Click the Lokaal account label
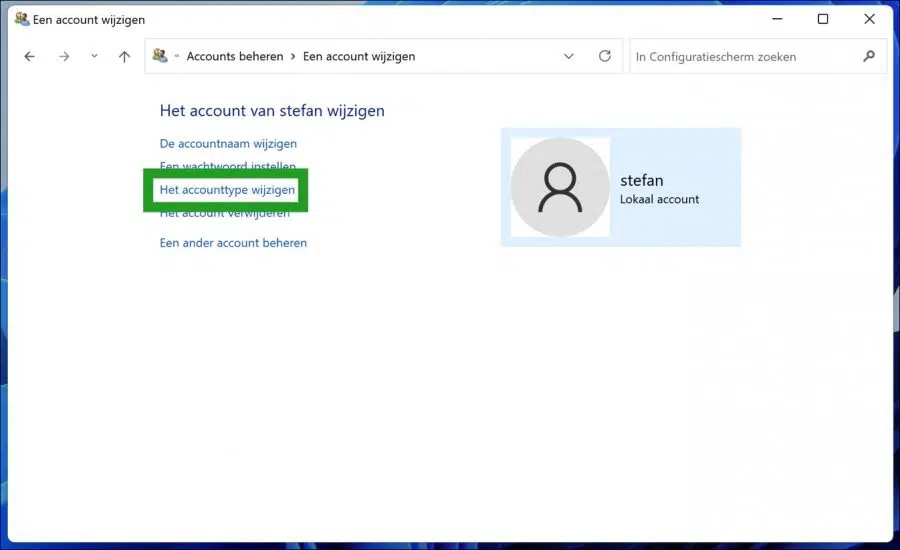 (x=660, y=199)
